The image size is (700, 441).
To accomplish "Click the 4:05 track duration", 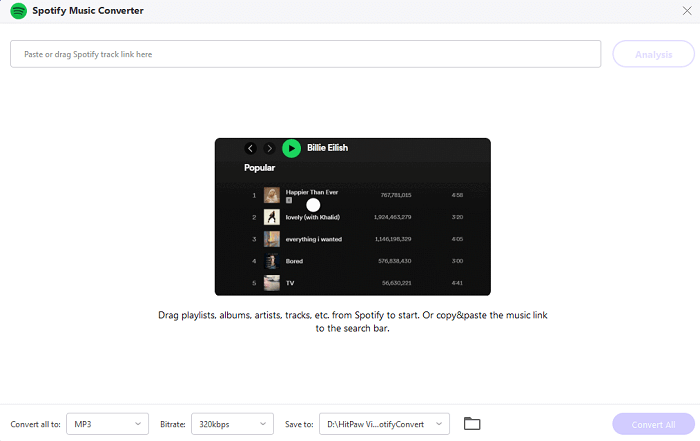I will [x=457, y=239].
